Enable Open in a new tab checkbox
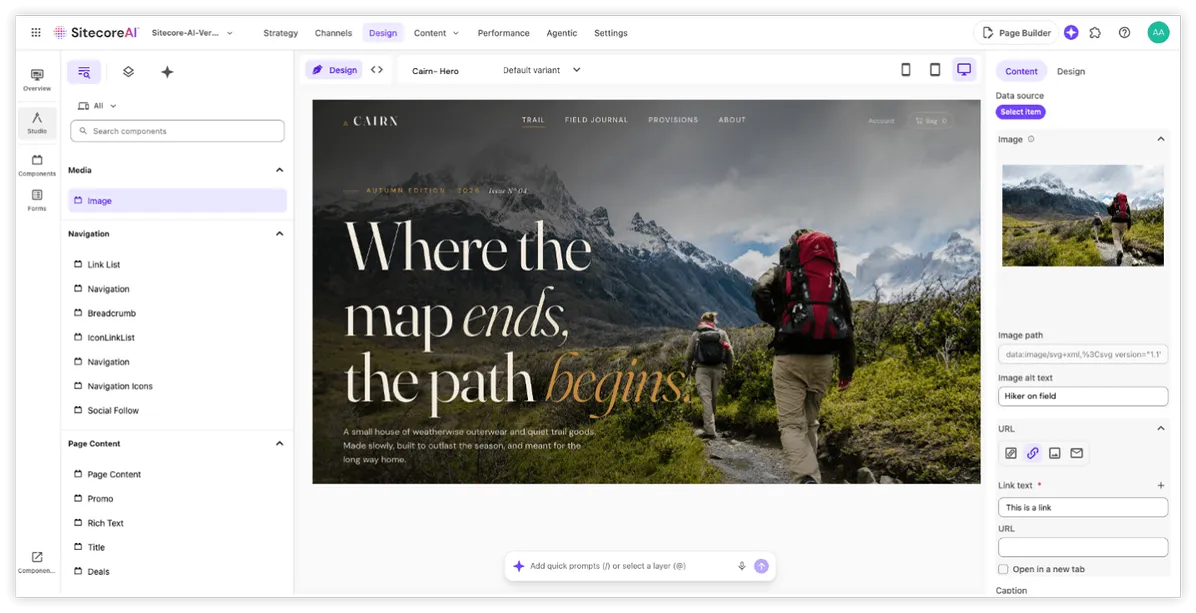Screen dimensions: 1196x613 pyautogui.click(x=1003, y=569)
